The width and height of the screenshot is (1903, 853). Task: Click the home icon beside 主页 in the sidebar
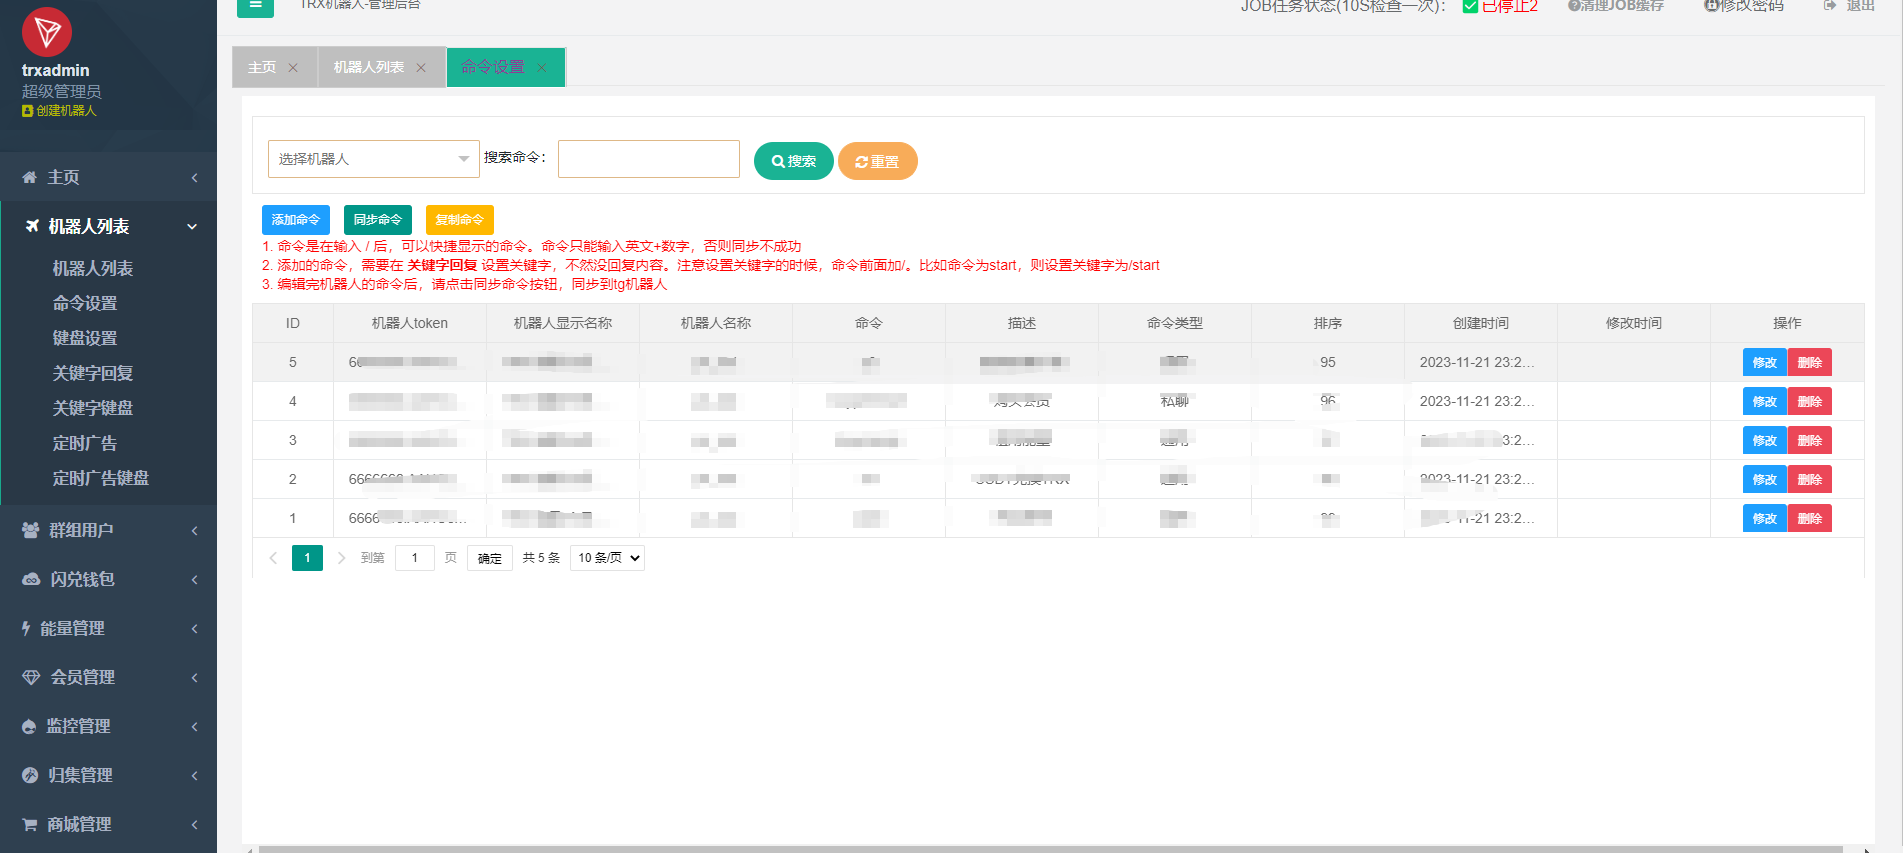(30, 177)
